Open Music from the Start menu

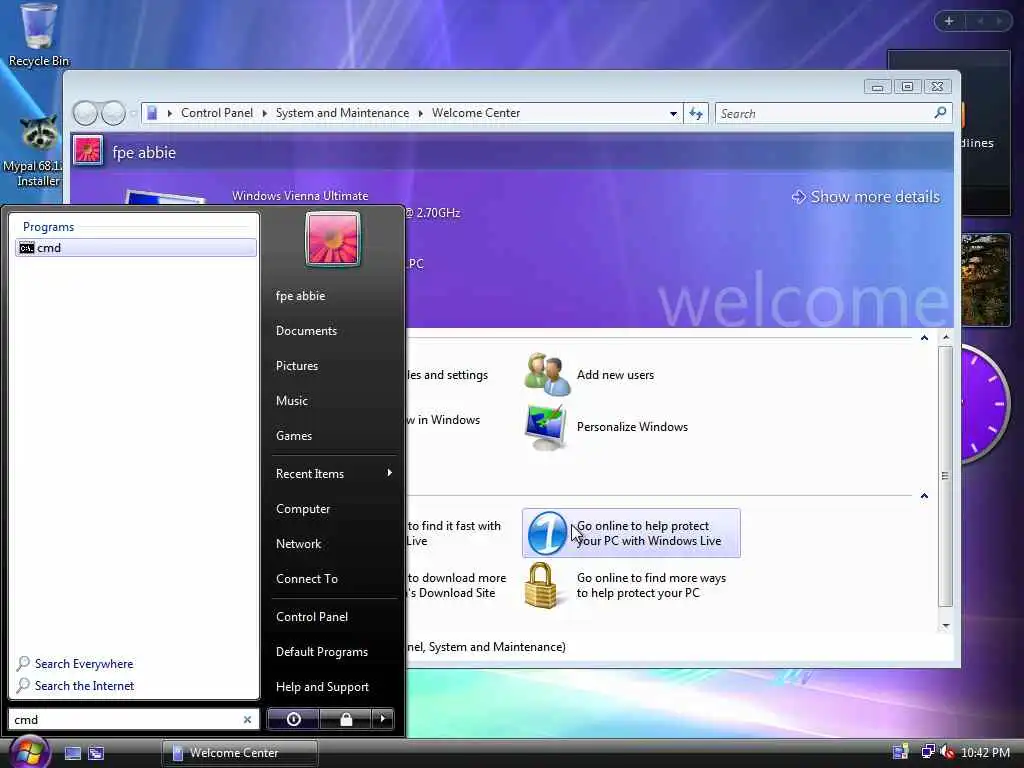point(291,400)
